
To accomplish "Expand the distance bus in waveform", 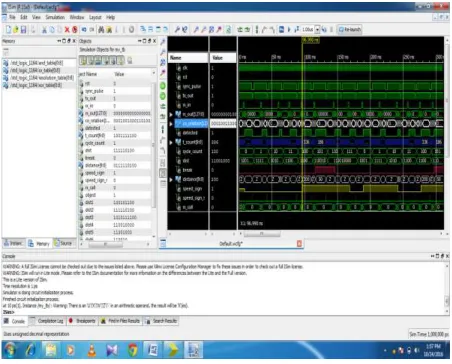I will [x=171, y=180].
